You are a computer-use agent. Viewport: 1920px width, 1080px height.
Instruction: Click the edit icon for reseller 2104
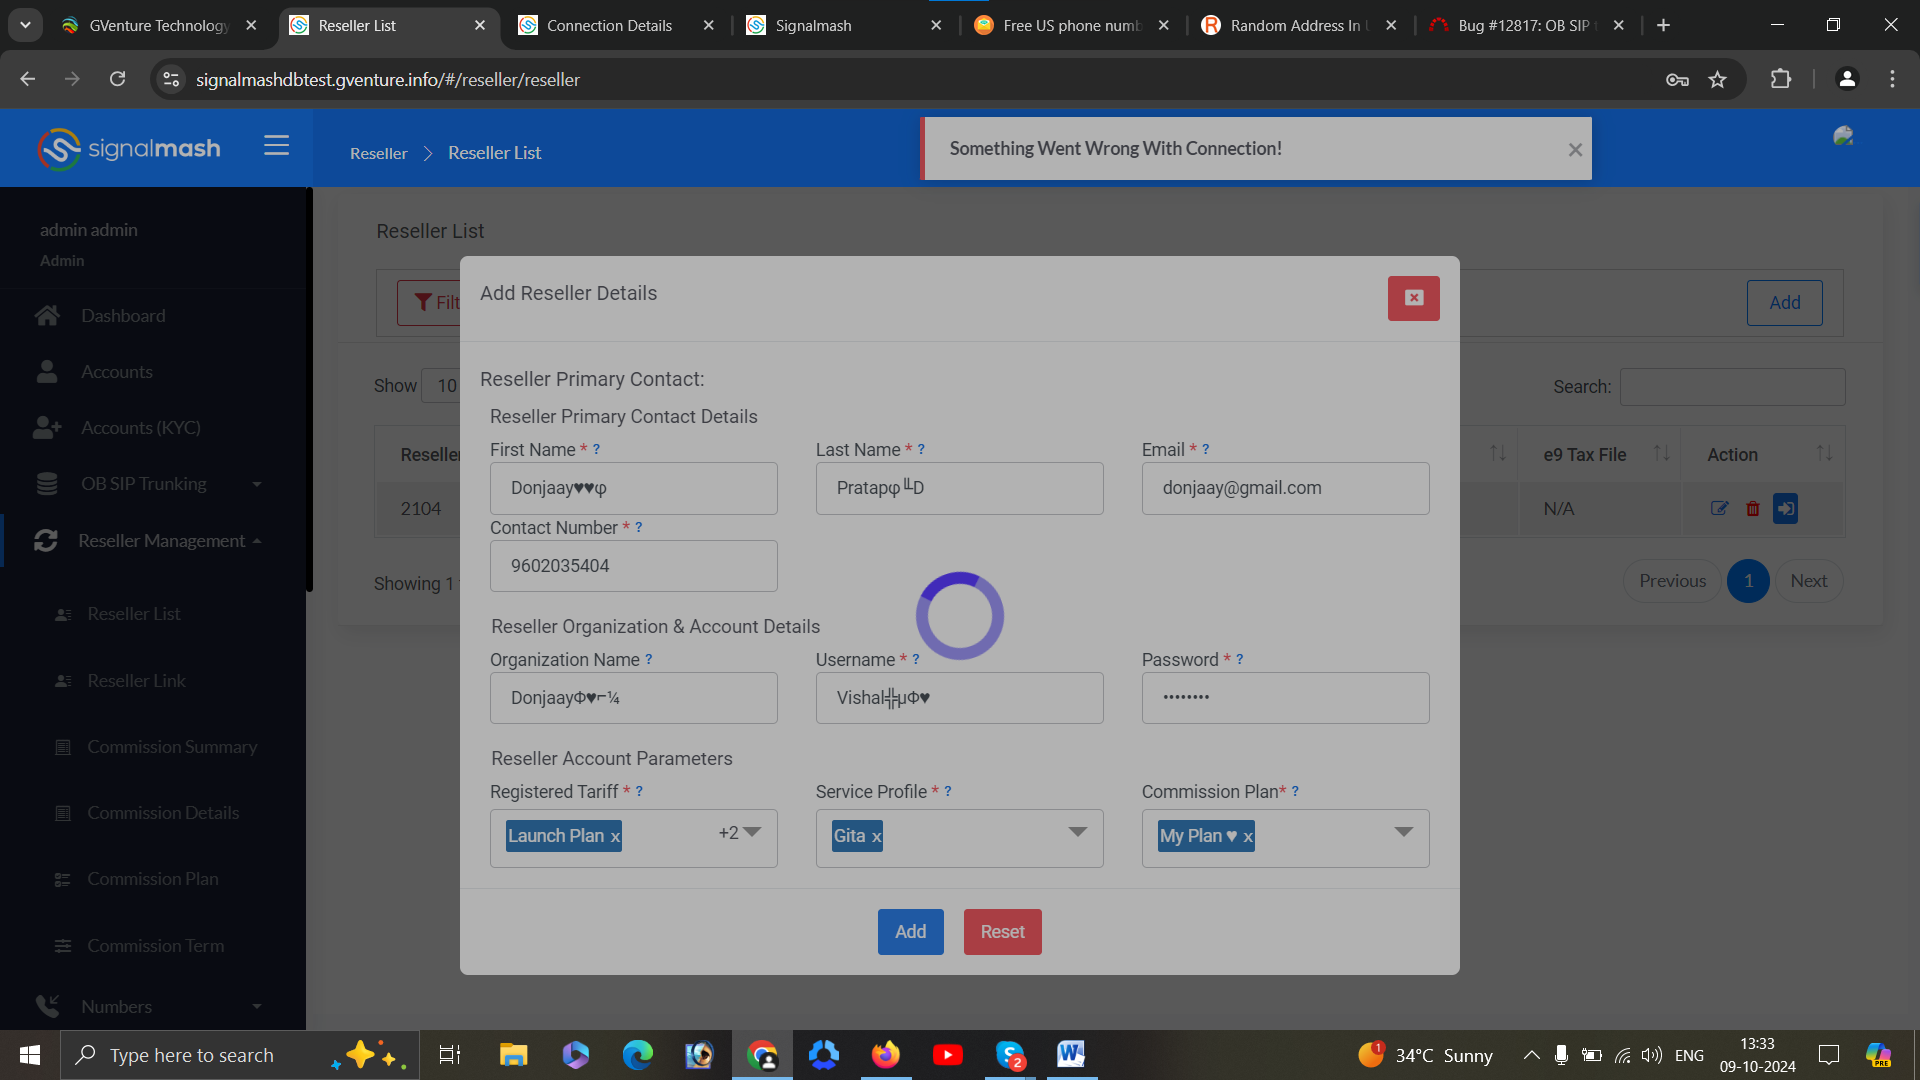pyautogui.click(x=1719, y=509)
